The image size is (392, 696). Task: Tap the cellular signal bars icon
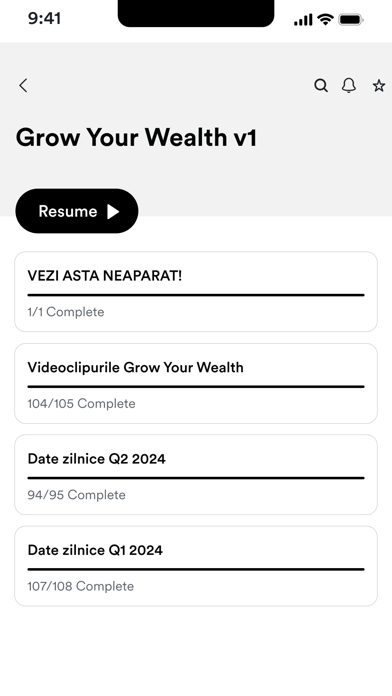303,20
